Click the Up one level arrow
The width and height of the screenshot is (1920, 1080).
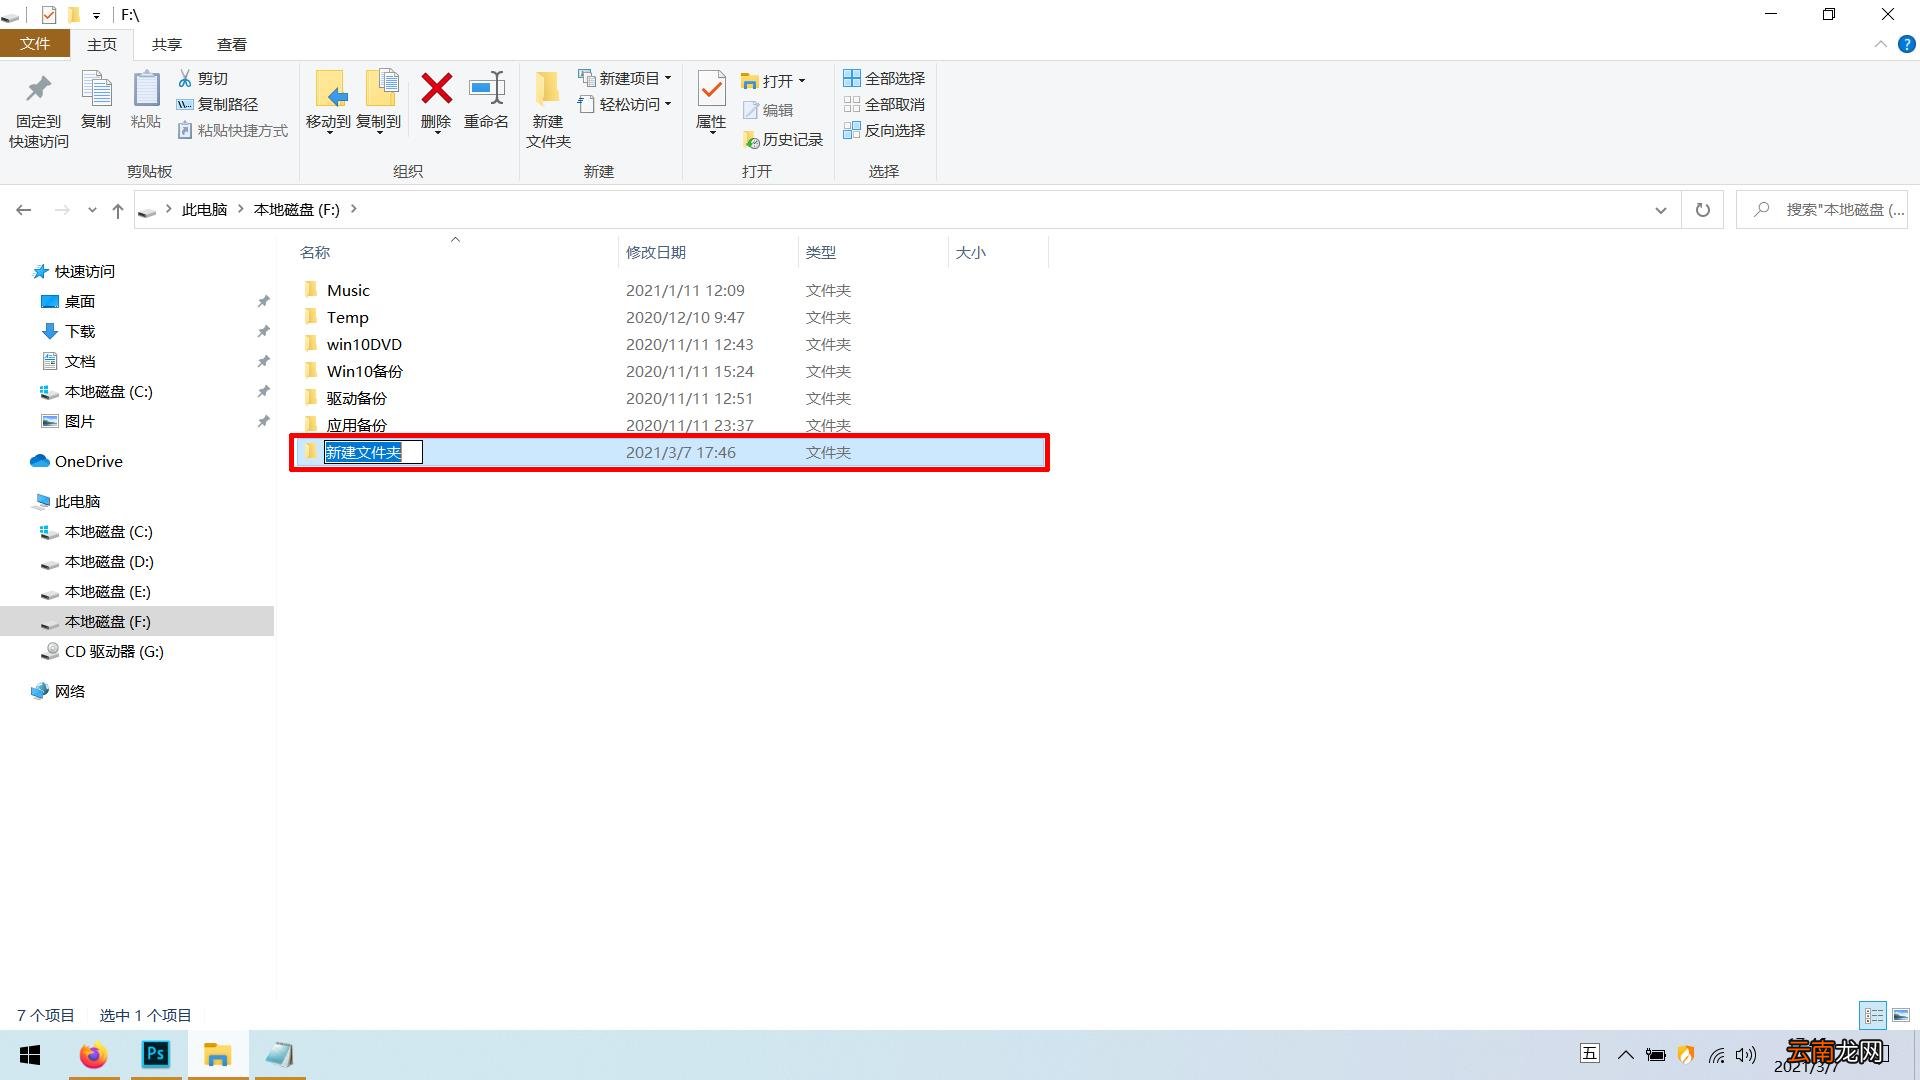(x=118, y=210)
